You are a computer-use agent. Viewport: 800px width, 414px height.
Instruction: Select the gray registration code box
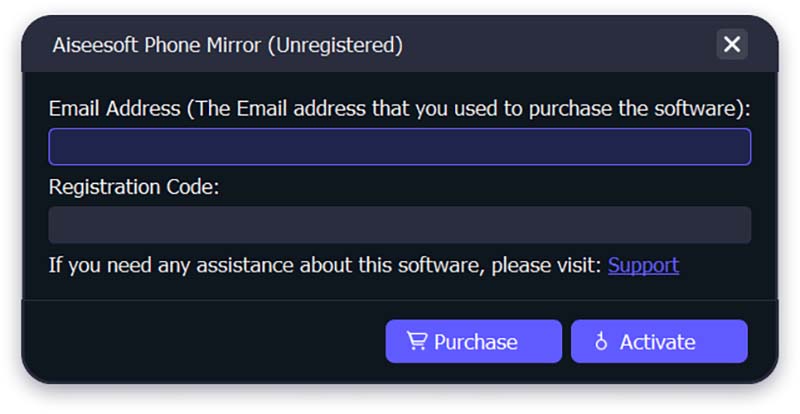(x=399, y=225)
